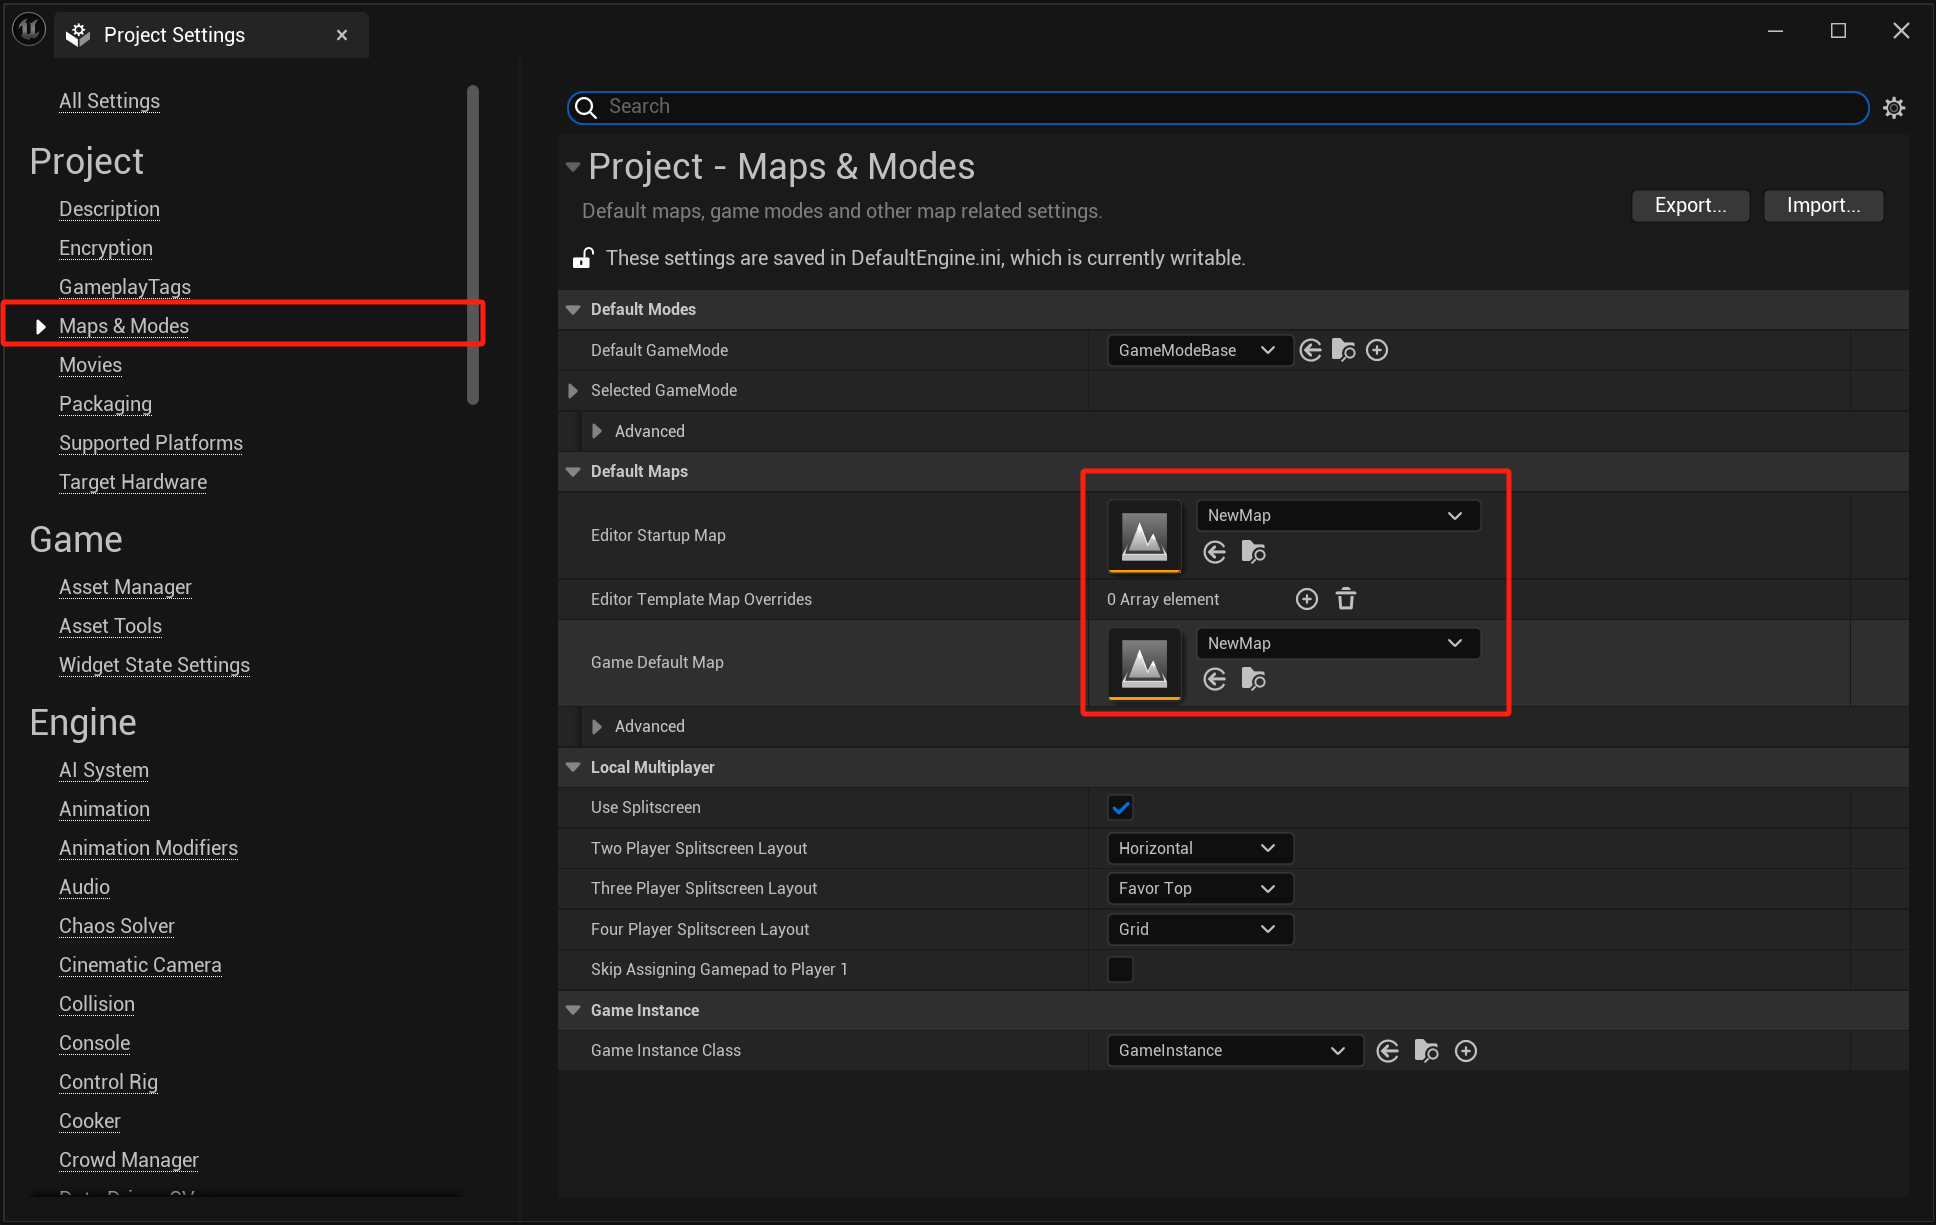1936x1225 pixels.
Task: Expand Advanced under Default Modes
Action: pyautogui.click(x=597, y=431)
